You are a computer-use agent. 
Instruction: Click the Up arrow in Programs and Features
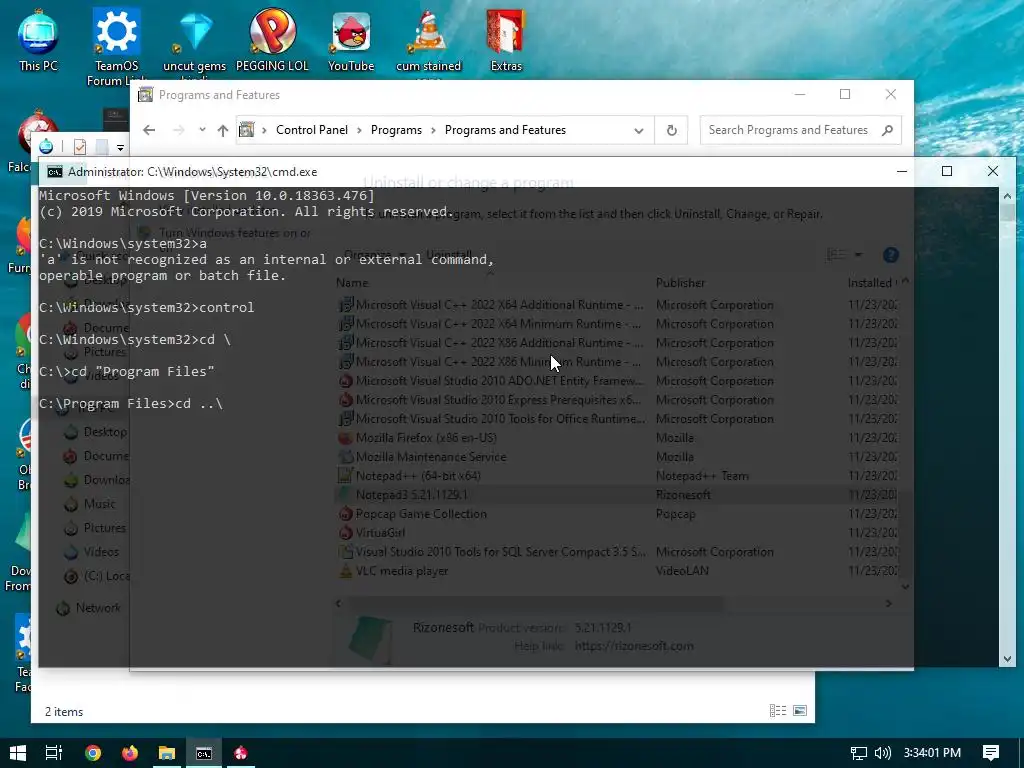click(223, 130)
